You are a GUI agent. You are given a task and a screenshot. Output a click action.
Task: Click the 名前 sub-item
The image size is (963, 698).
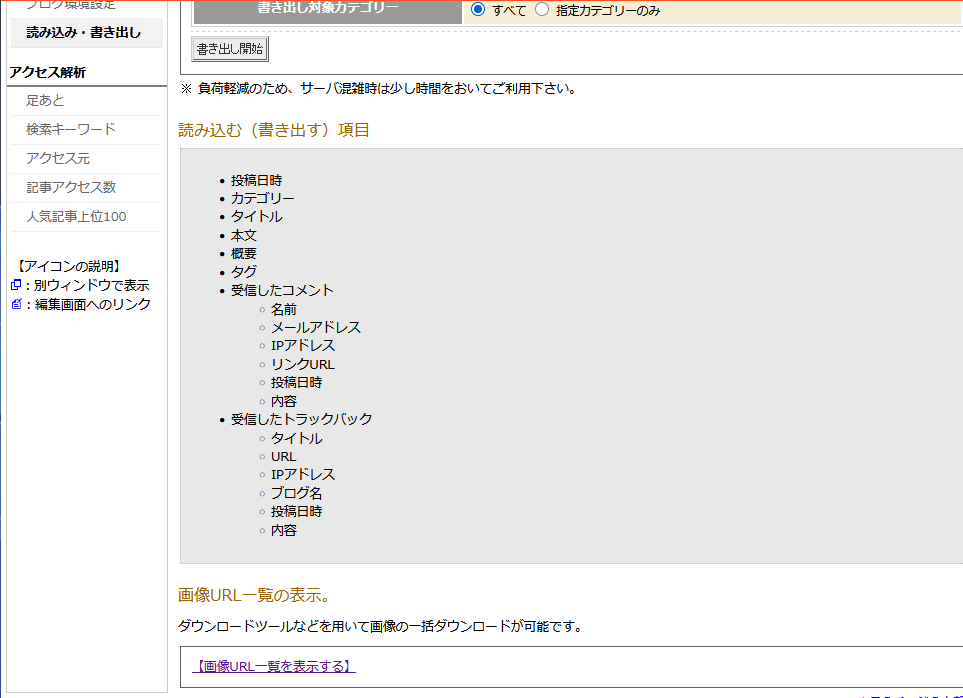pyautogui.click(x=284, y=309)
